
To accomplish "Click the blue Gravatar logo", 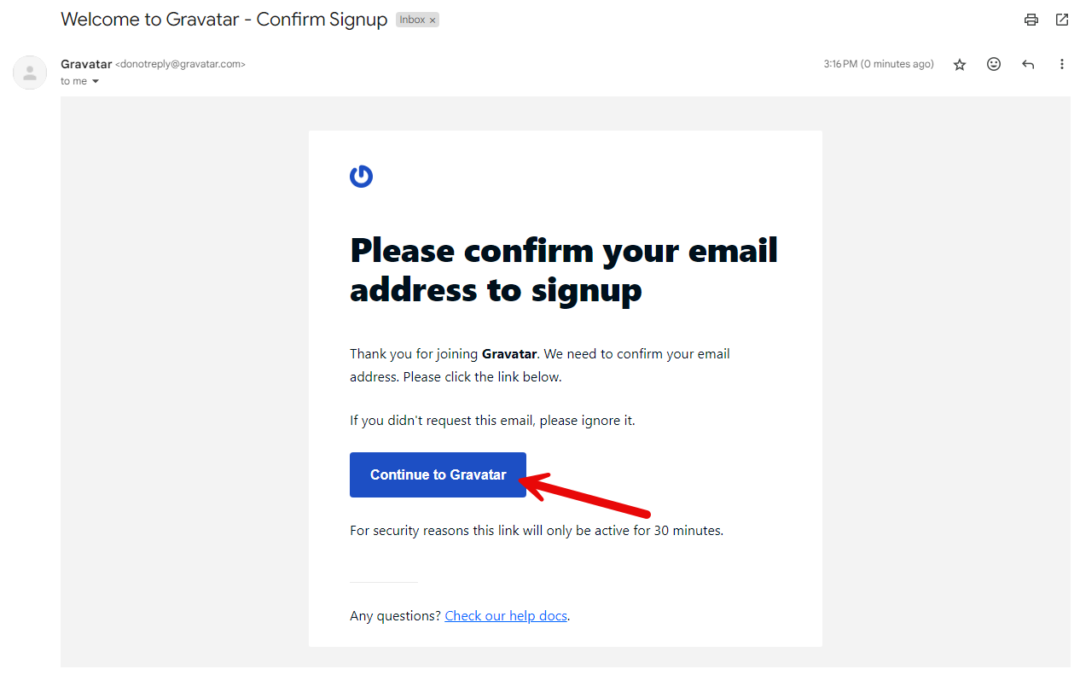I will [x=361, y=177].
